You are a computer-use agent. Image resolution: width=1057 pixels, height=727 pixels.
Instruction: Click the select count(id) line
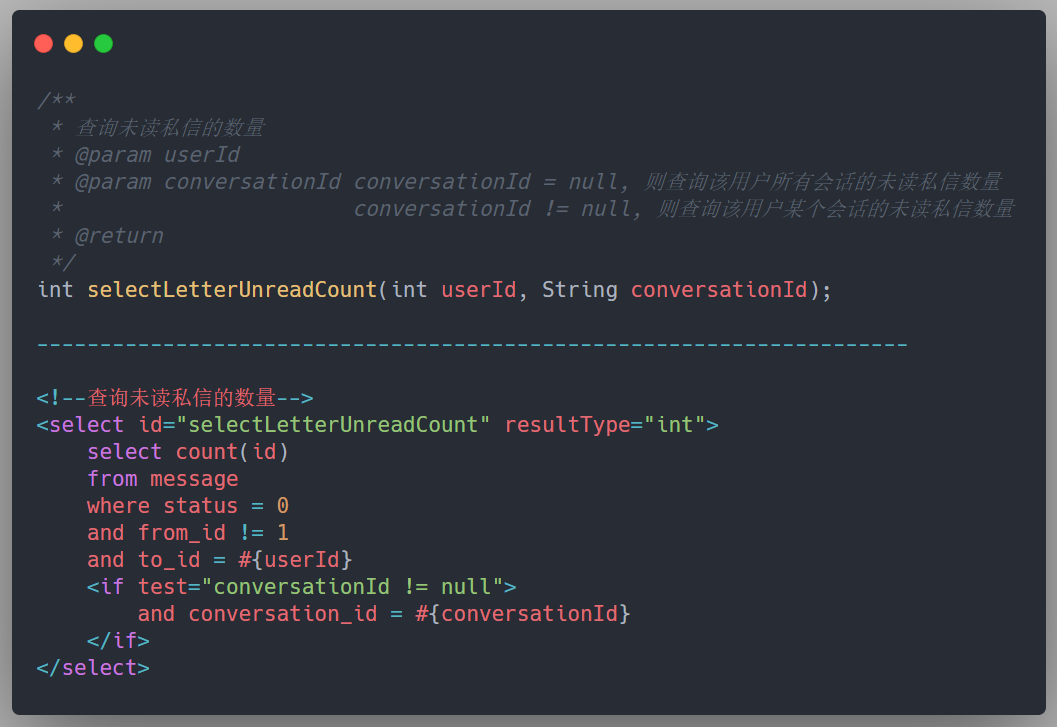(188, 452)
